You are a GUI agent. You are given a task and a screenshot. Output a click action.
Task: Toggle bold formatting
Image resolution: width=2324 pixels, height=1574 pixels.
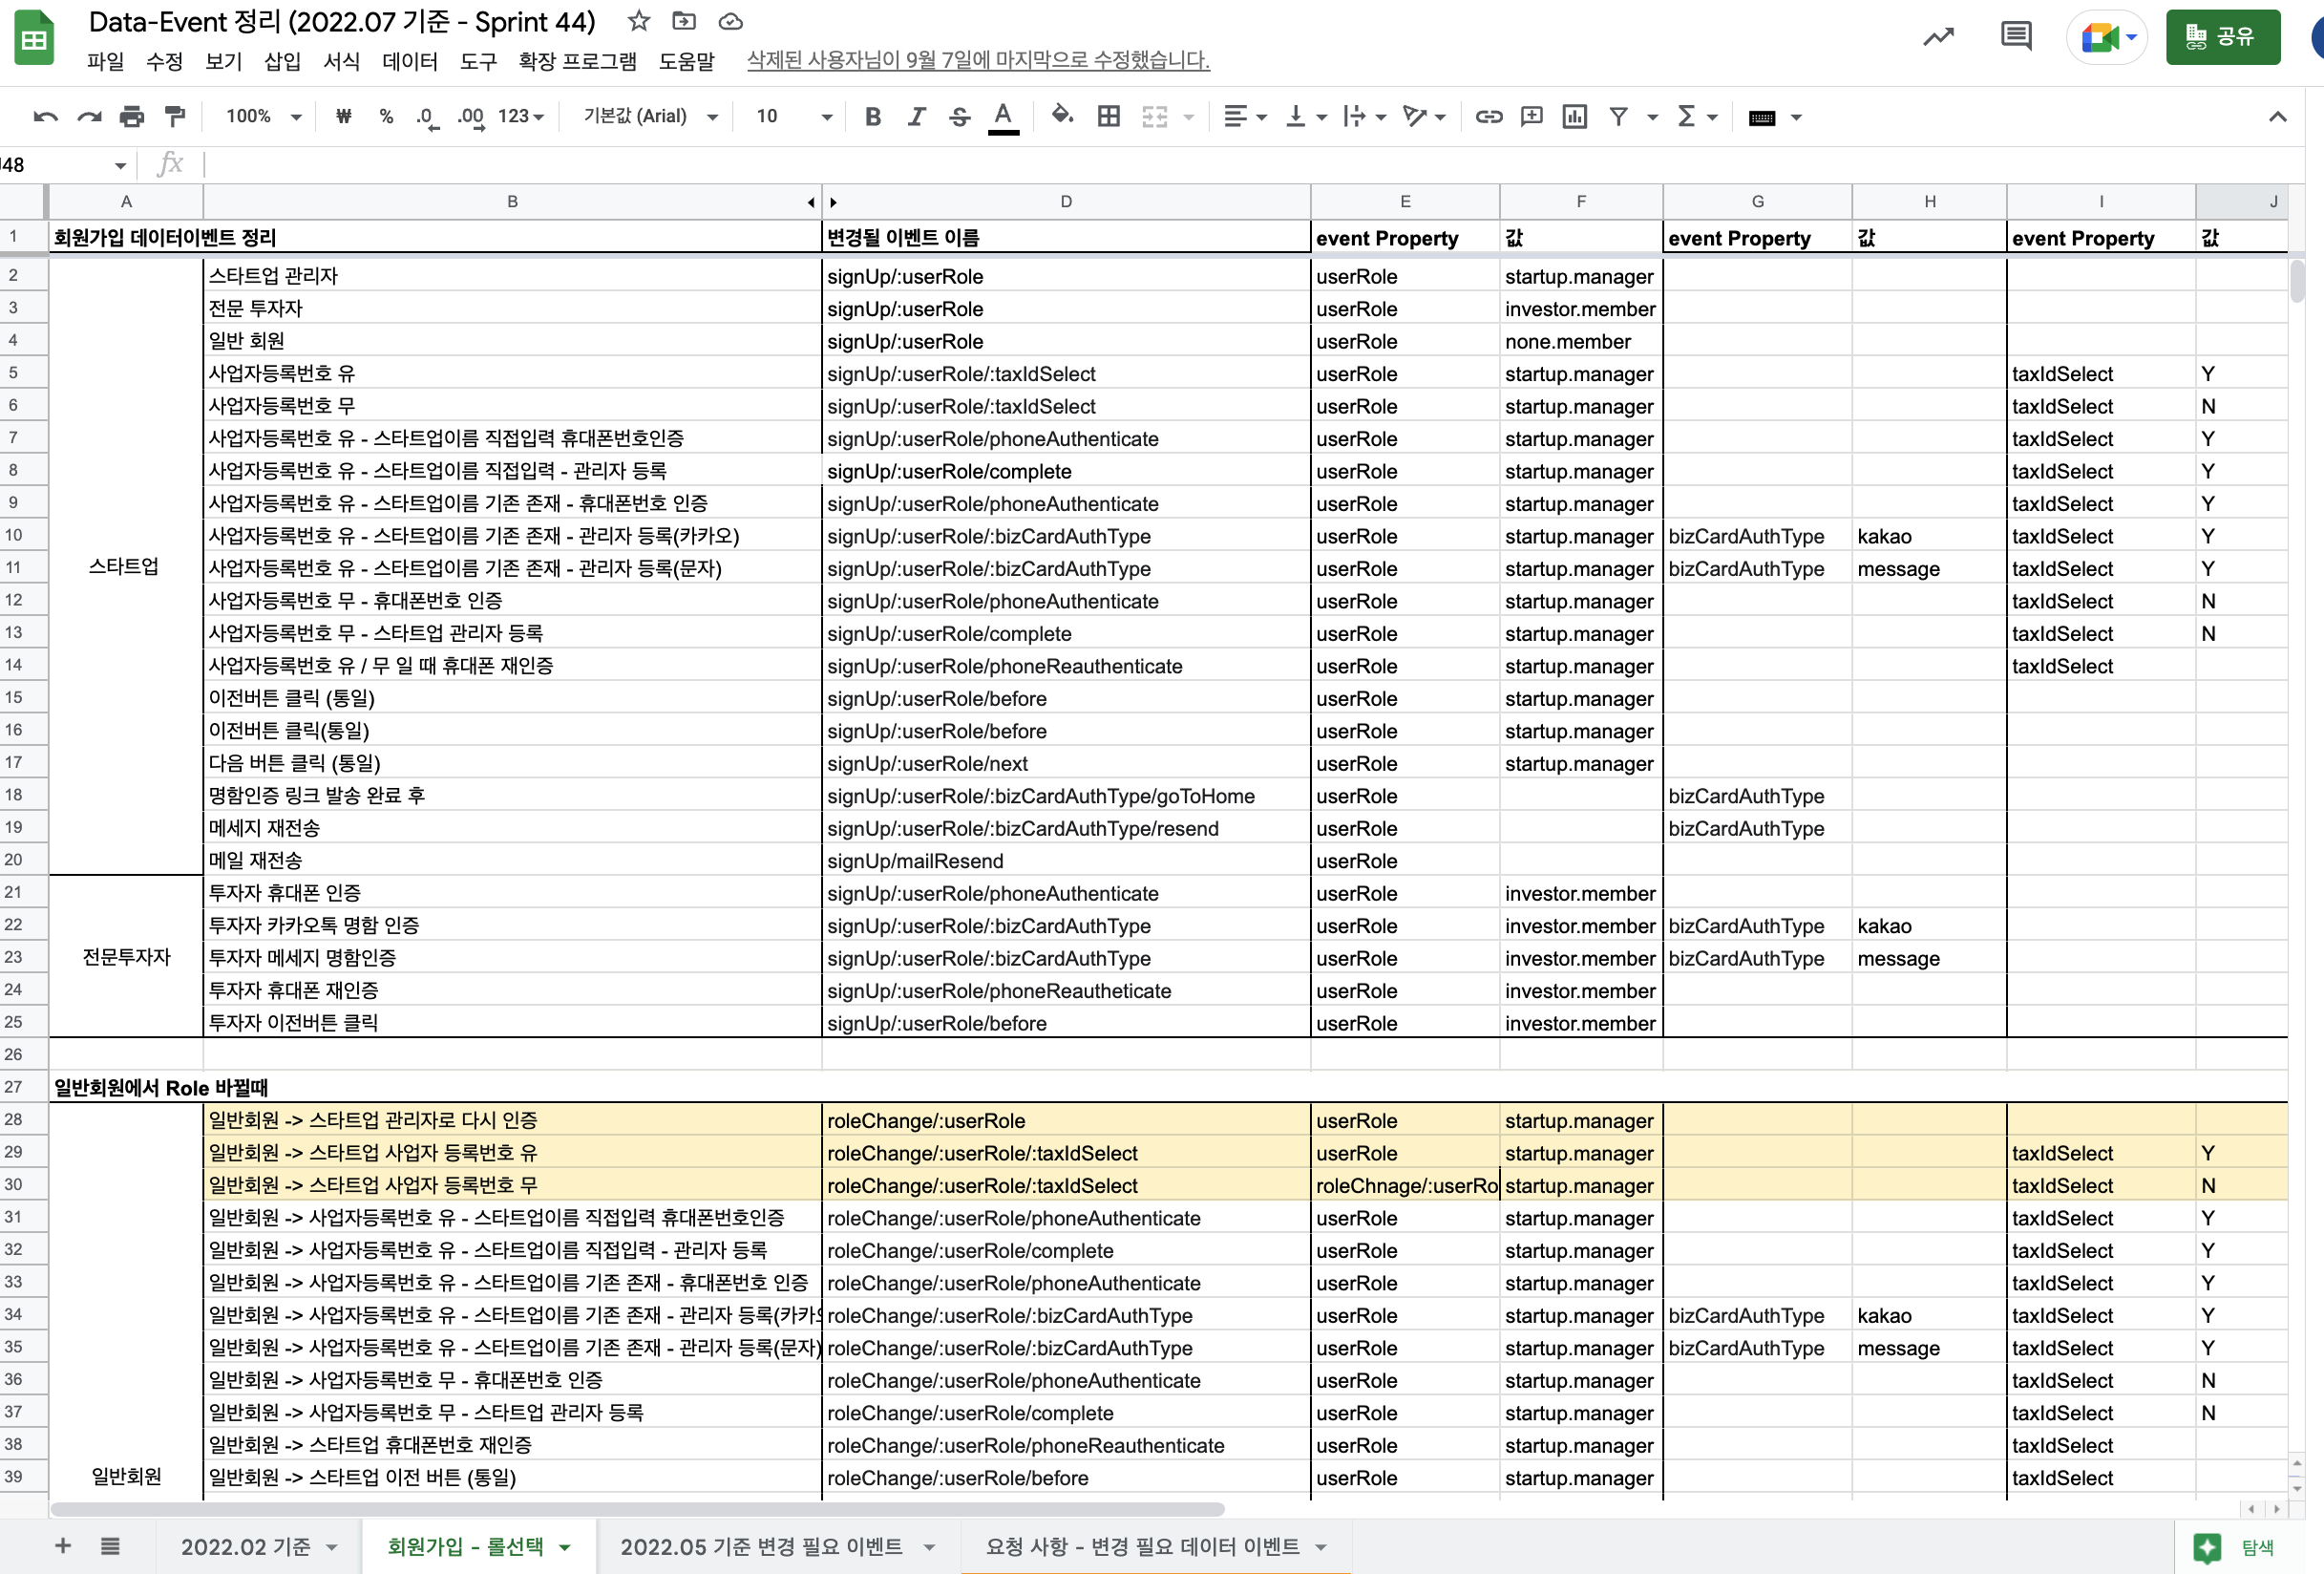point(872,116)
